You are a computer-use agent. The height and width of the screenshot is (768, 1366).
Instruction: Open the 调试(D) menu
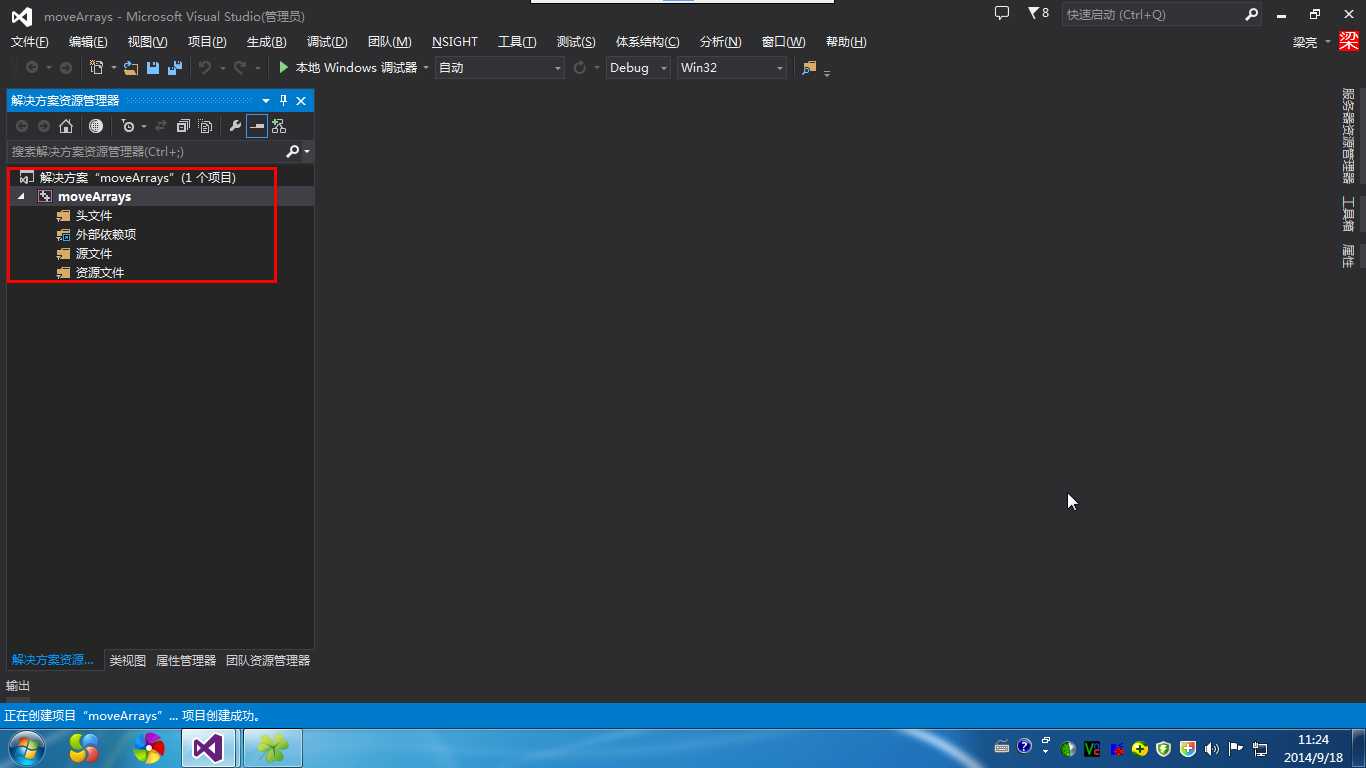[x=327, y=41]
